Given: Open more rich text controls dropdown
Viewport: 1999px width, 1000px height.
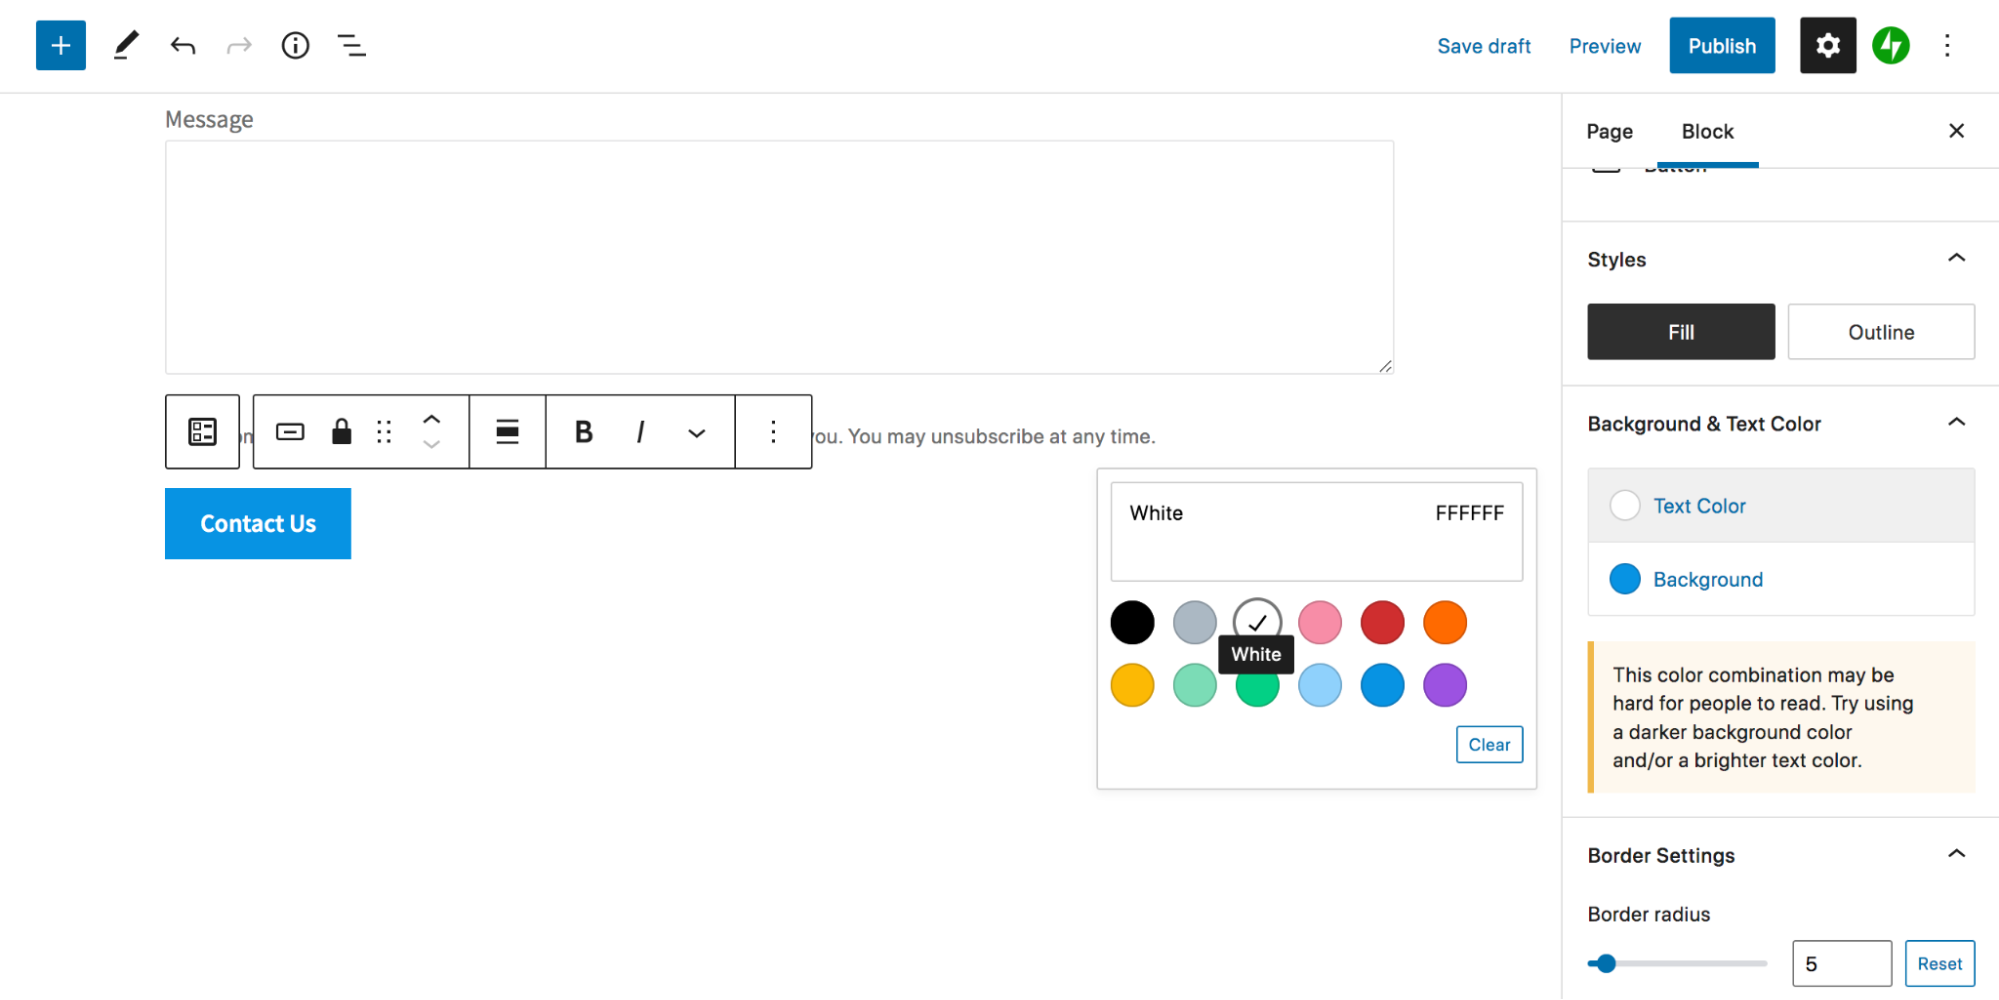Looking at the screenshot, I should [x=697, y=433].
